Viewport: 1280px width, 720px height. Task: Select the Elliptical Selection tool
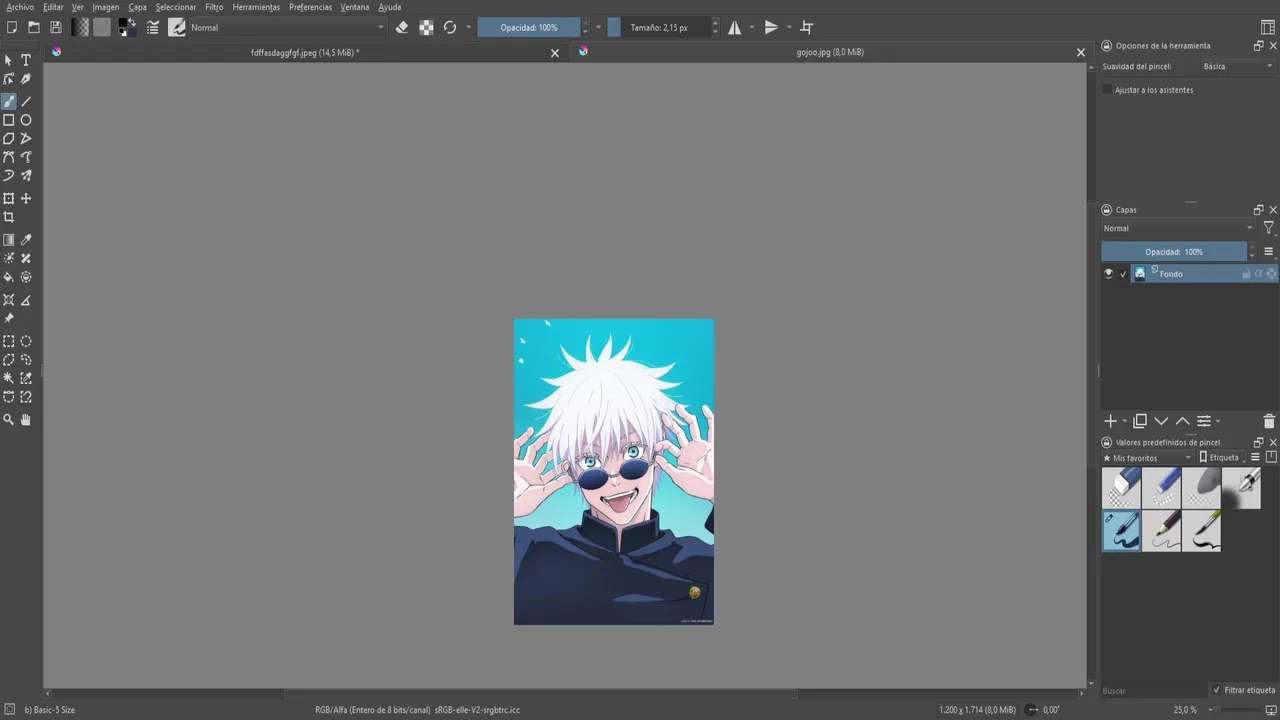[26, 341]
